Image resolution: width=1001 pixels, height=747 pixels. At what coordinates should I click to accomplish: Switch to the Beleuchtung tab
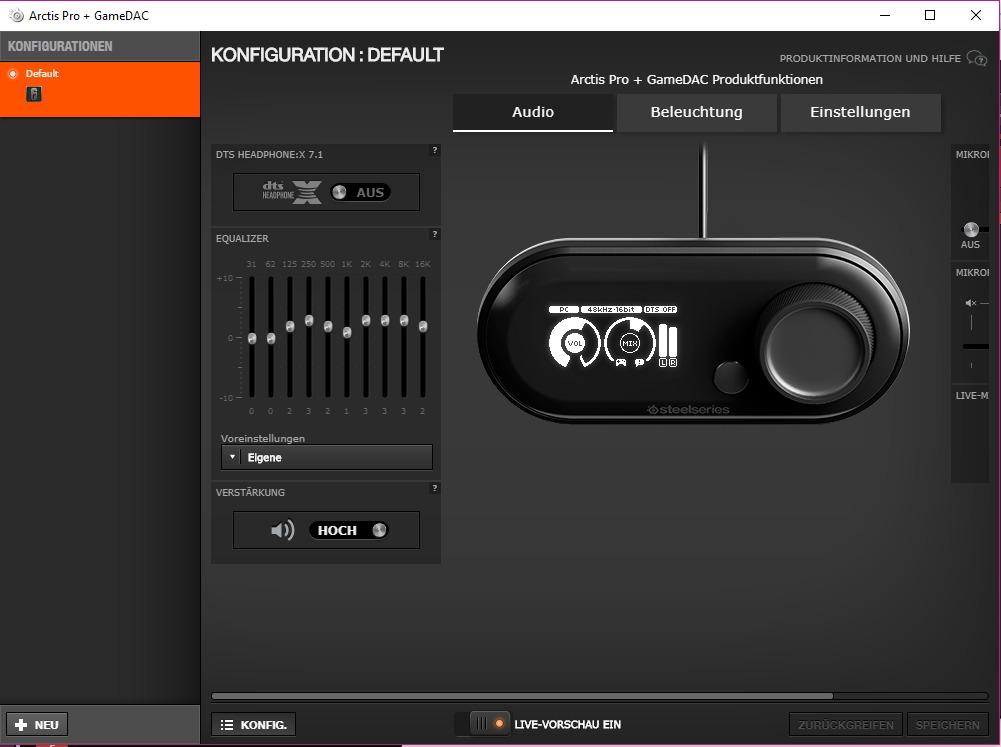(696, 112)
